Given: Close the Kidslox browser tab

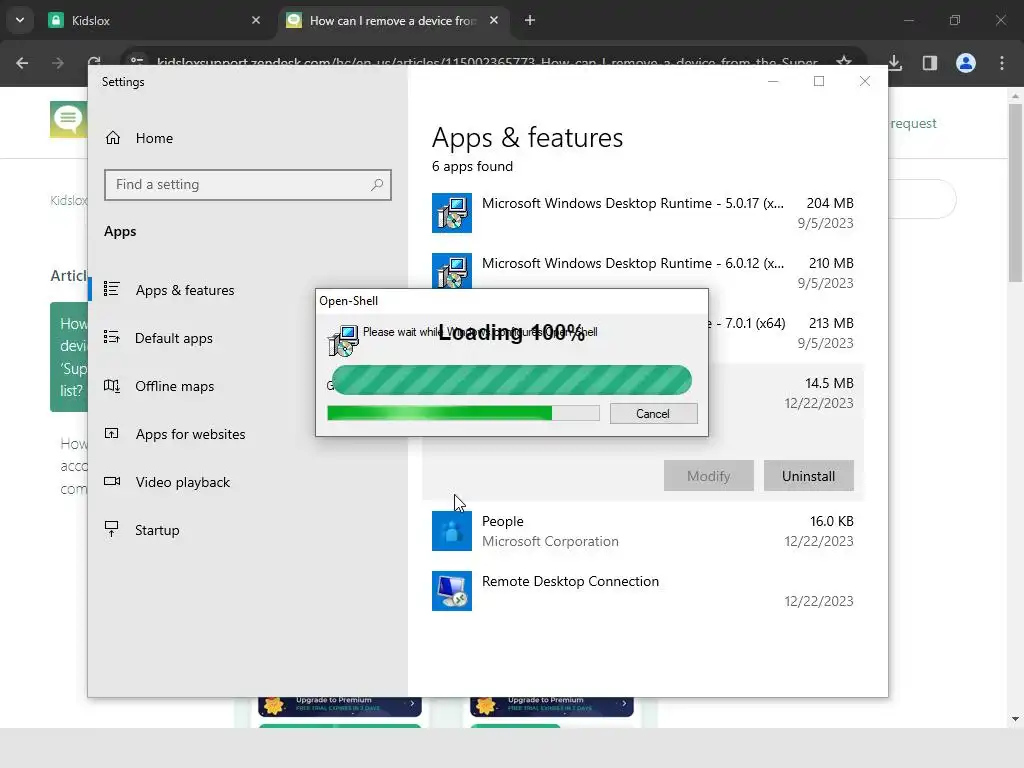Looking at the screenshot, I should tap(256, 20).
